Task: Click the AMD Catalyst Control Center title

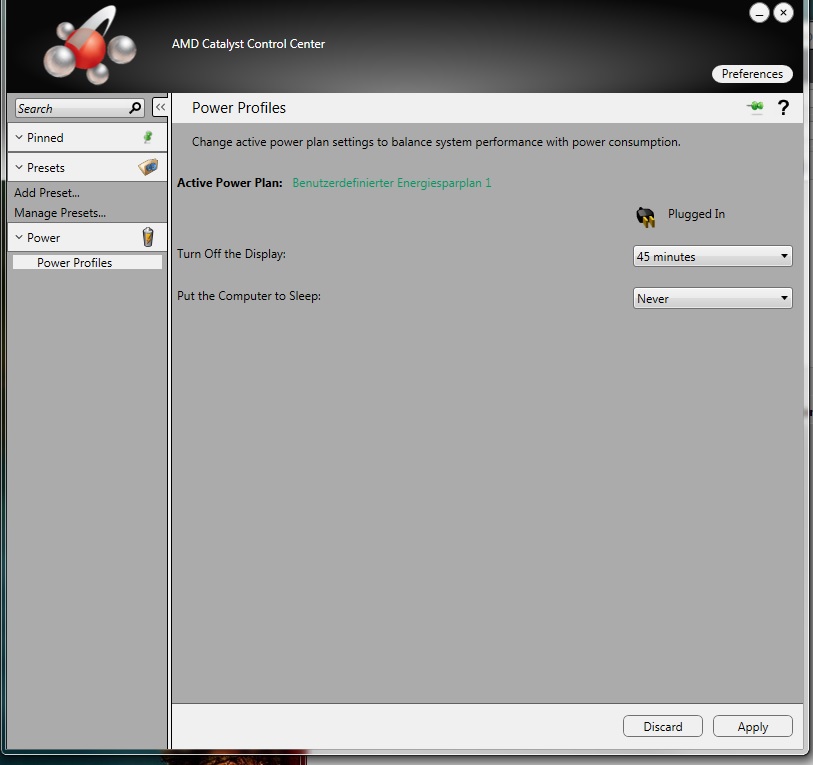Action: click(248, 44)
